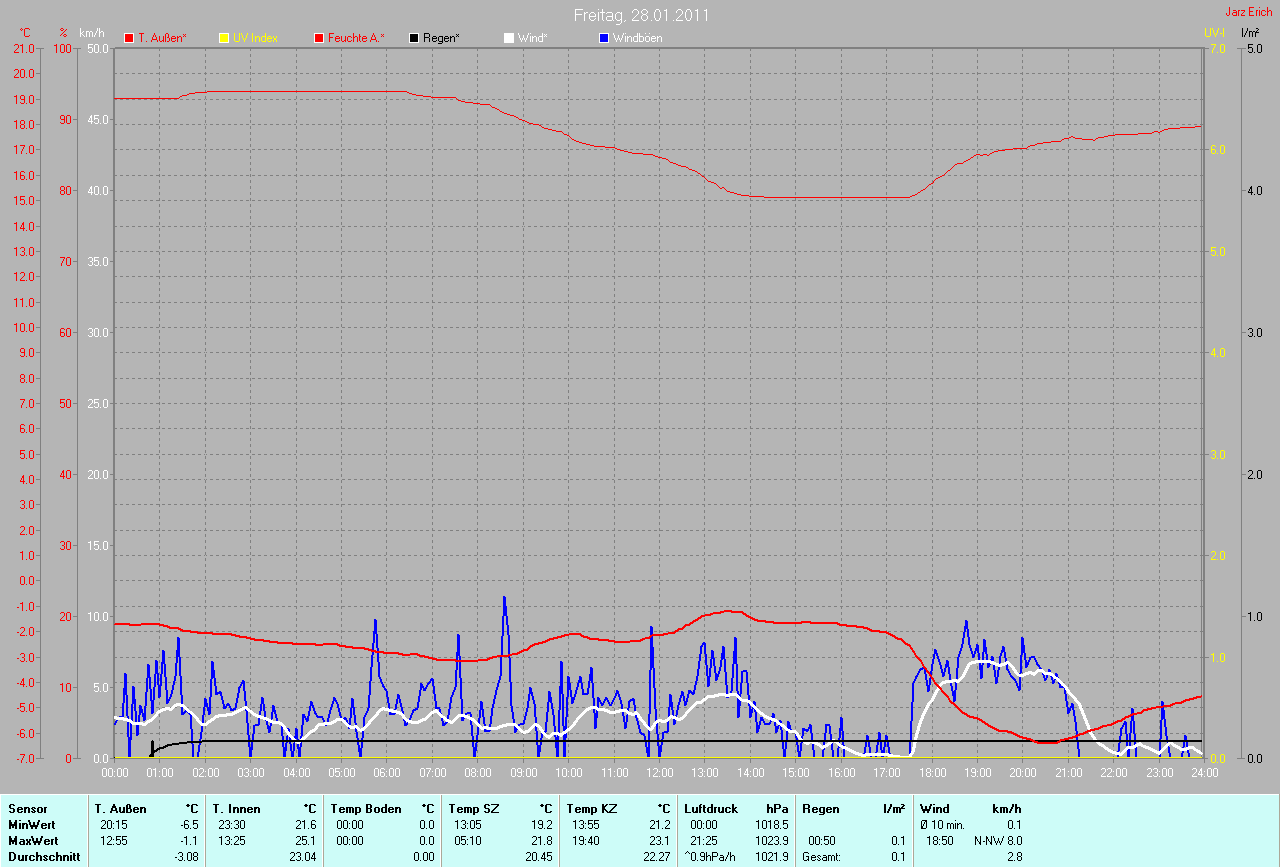Click the Durchschnitt row label
Screen dimensions: 1280x867
tap(43, 857)
